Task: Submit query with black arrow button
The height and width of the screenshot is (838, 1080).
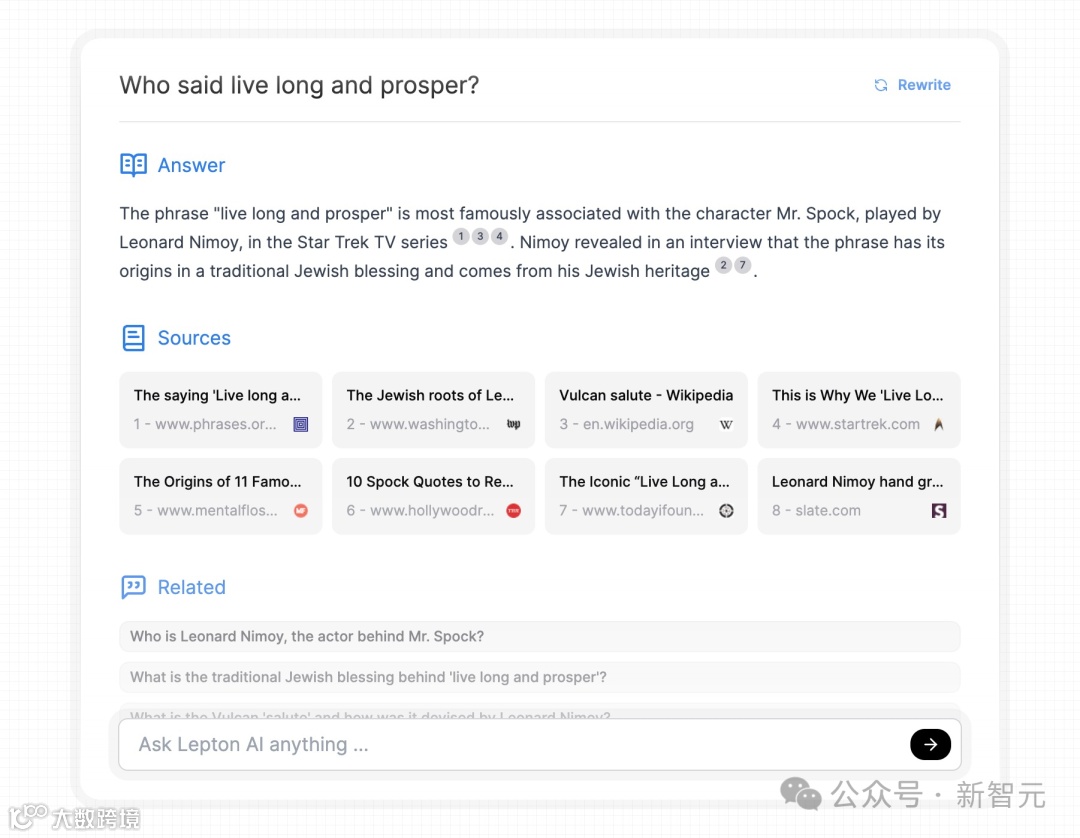Action: (930, 744)
